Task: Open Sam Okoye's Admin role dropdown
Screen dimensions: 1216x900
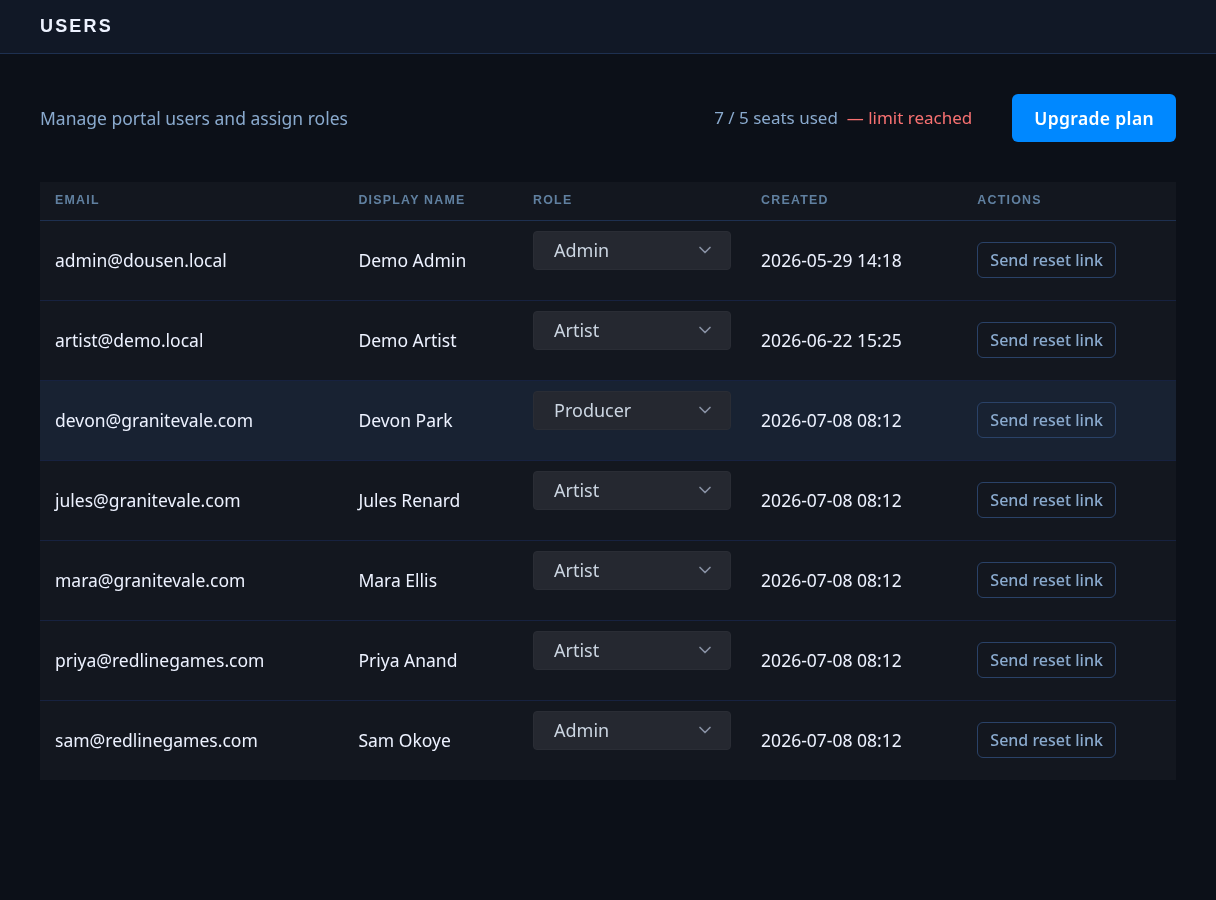Action: (x=632, y=730)
